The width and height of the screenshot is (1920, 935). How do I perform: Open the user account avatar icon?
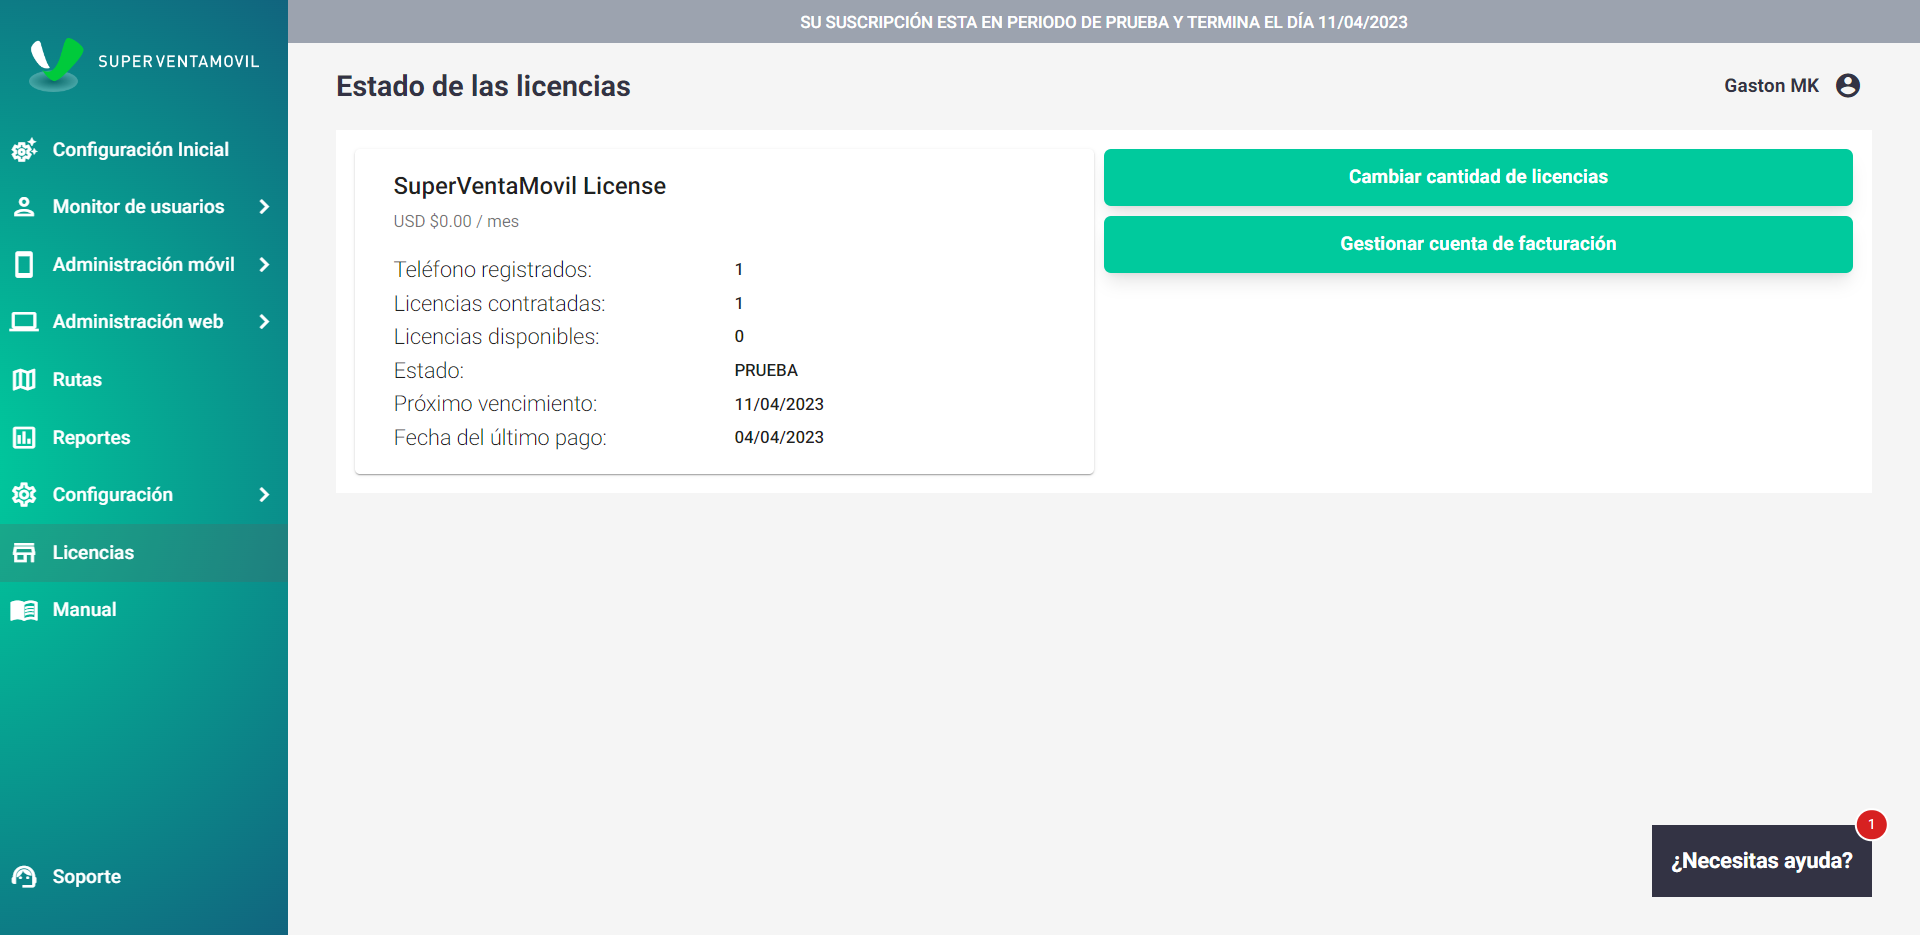(1848, 86)
